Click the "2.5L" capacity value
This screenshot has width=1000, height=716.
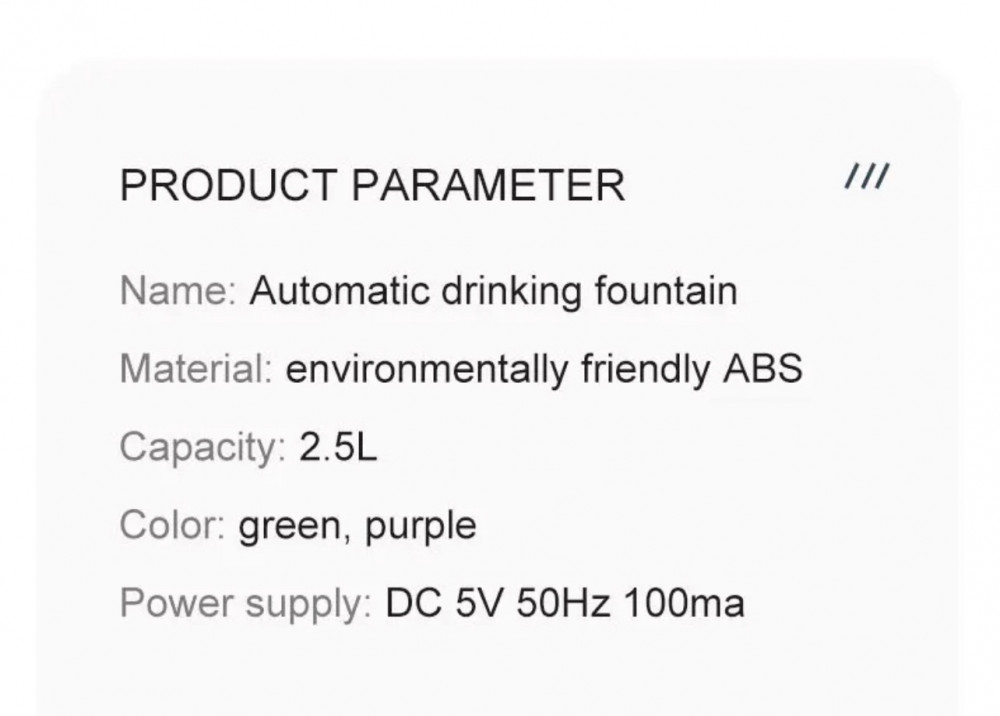(338, 447)
